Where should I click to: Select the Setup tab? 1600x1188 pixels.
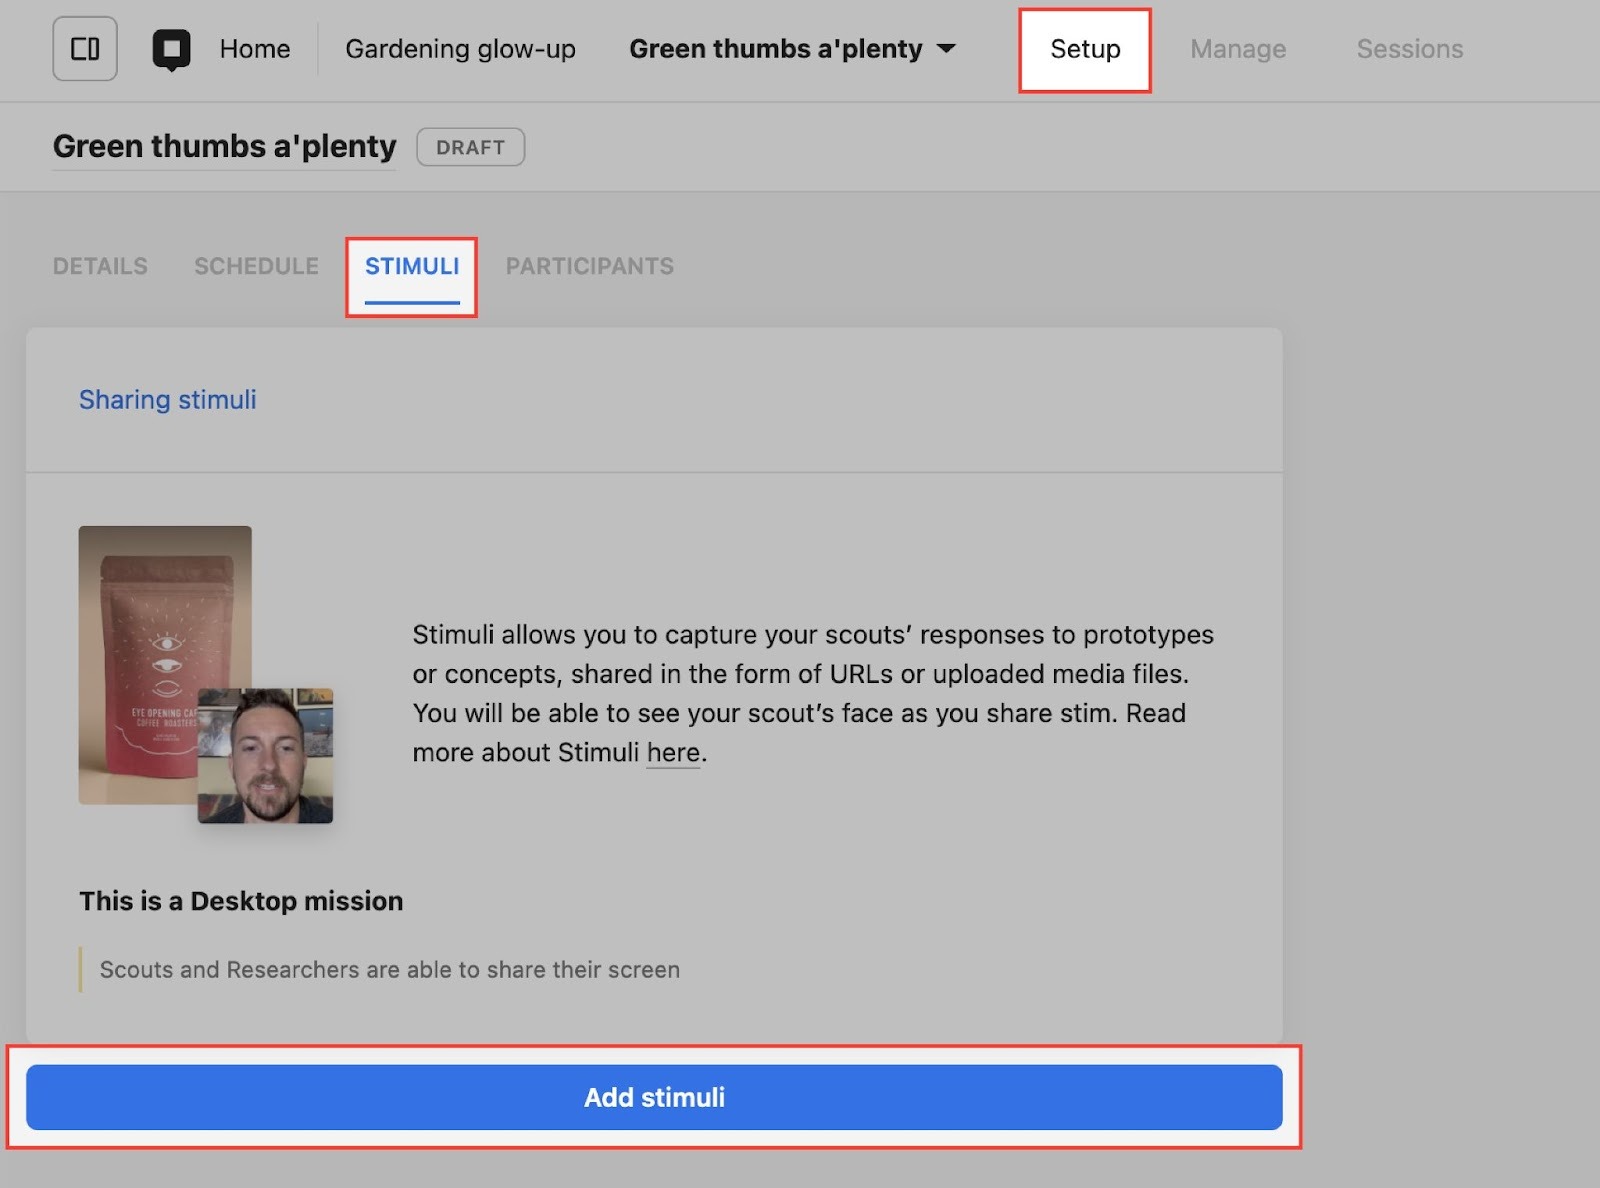pos(1085,49)
